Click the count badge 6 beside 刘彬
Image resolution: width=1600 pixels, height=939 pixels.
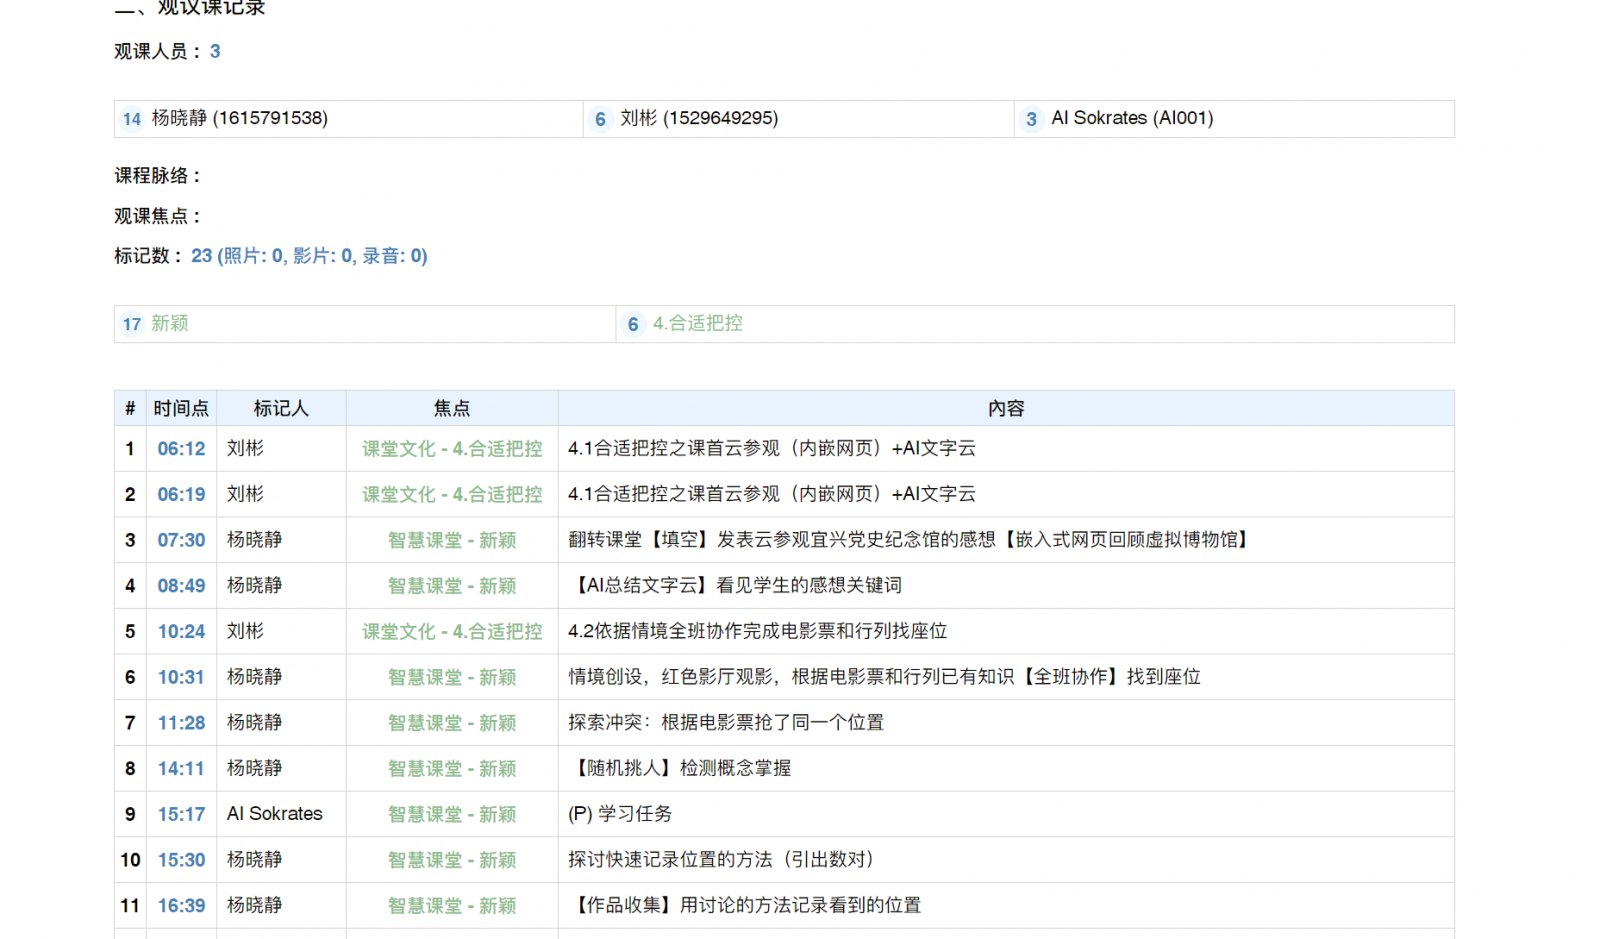pos(600,119)
